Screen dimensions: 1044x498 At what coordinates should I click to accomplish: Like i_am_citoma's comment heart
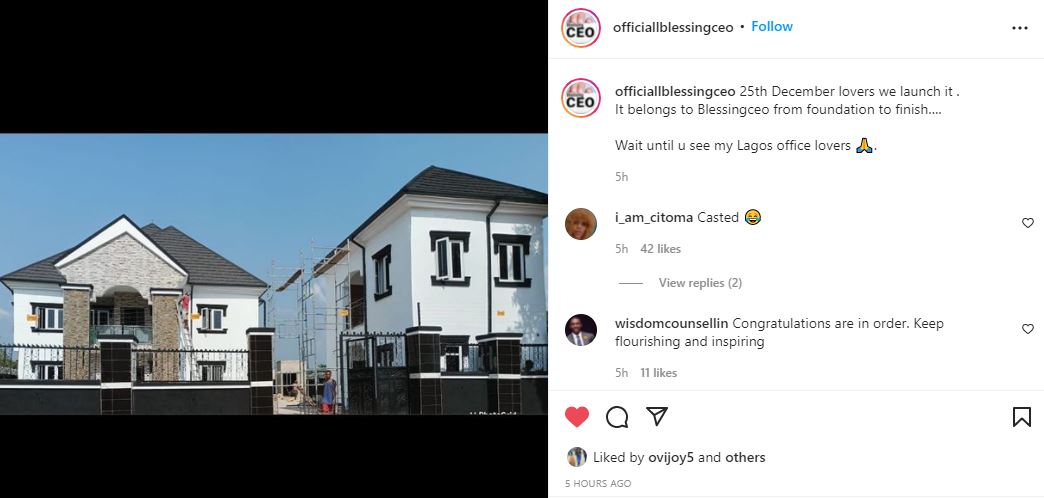[1027, 223]
